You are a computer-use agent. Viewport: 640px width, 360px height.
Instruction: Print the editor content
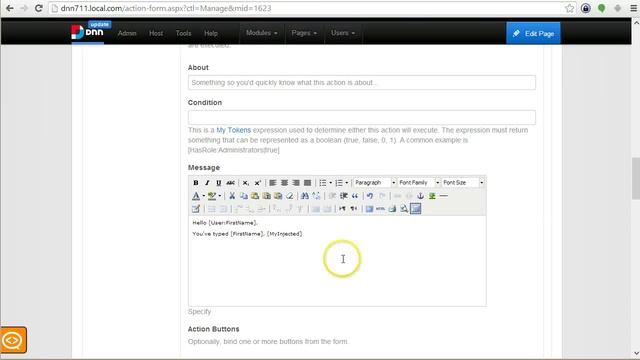point(392,209)
